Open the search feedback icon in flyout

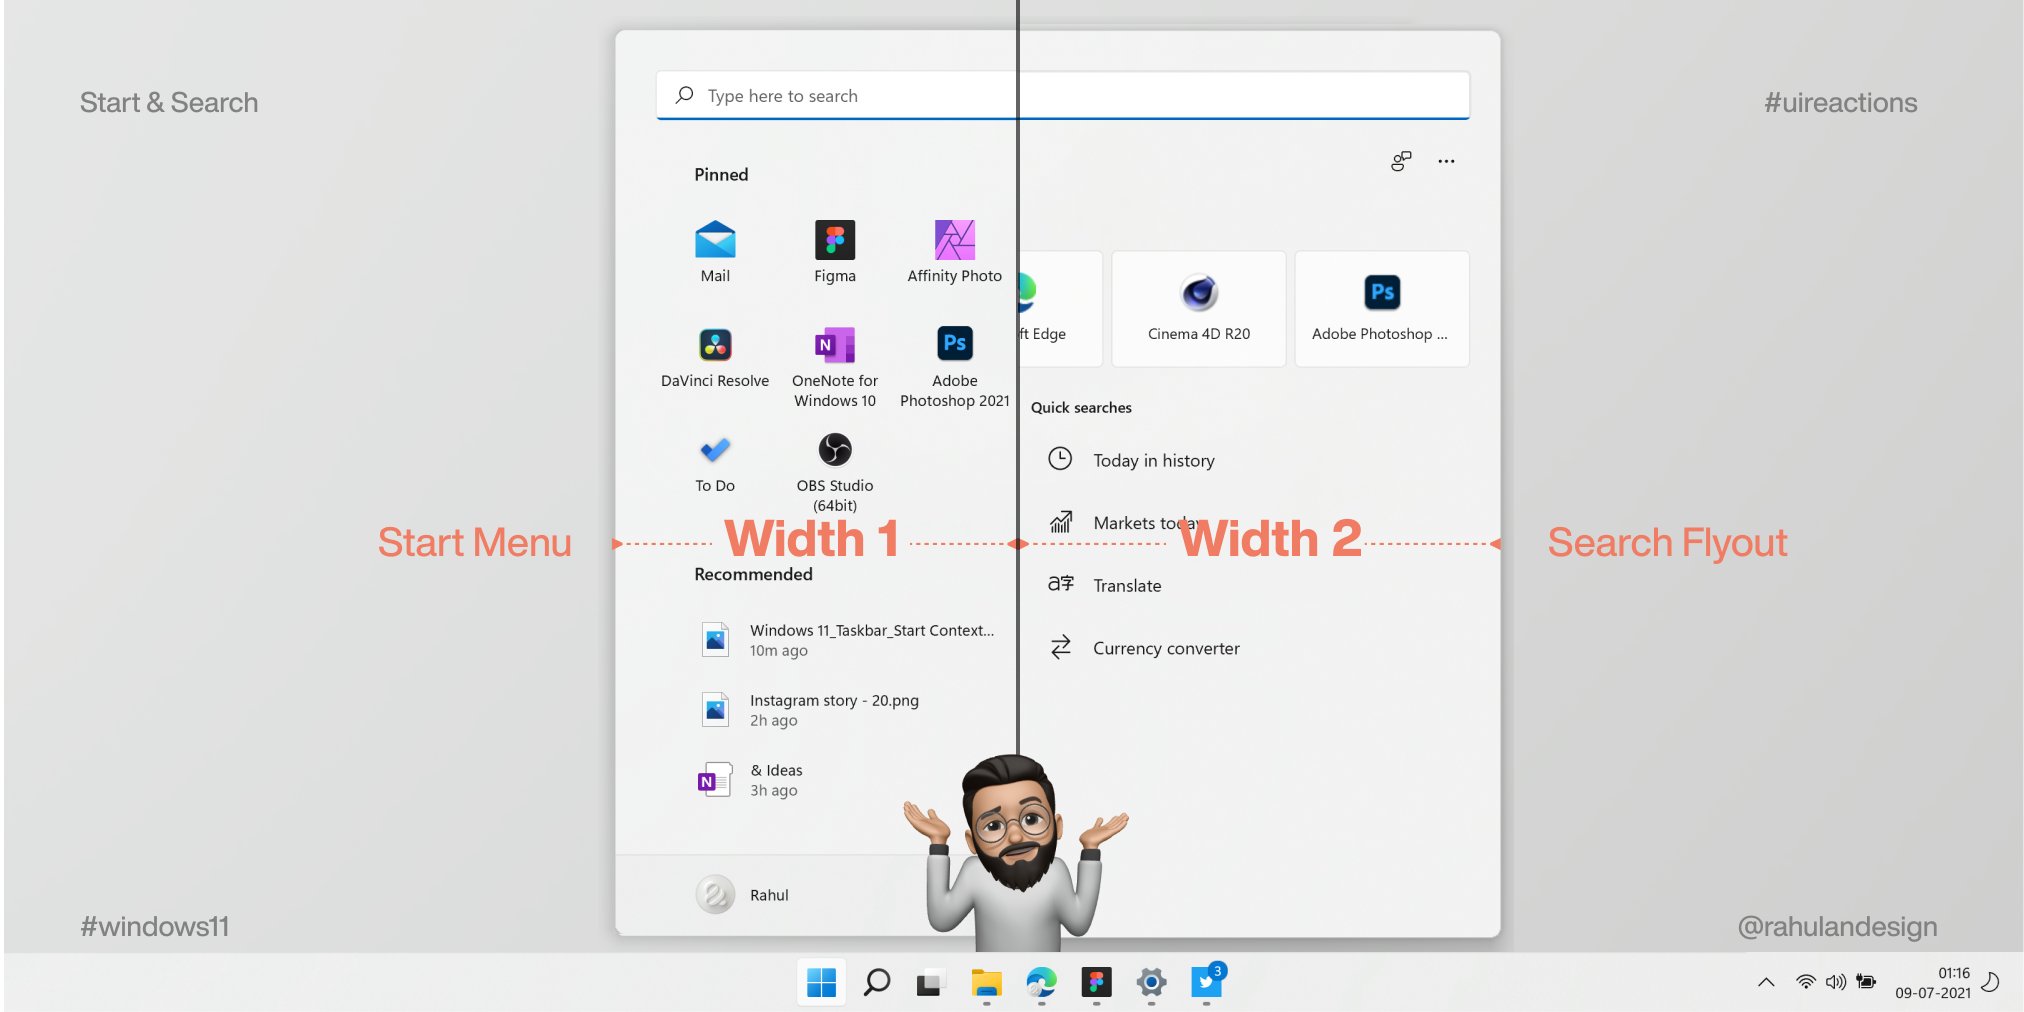click(x=1401, y=161)
